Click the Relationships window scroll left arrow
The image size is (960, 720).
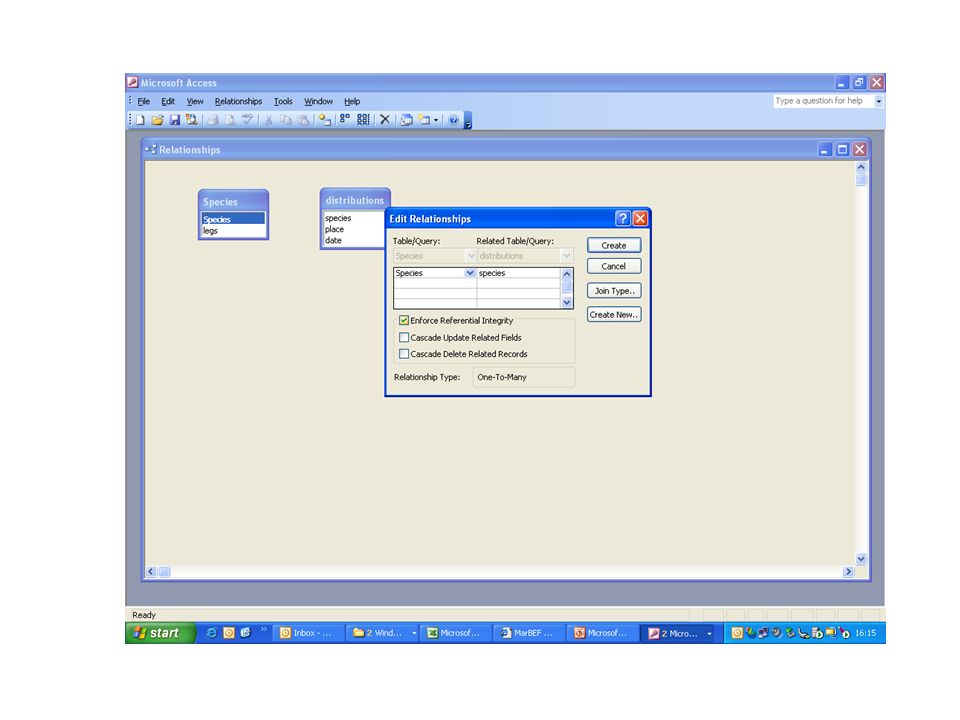(151, 571)
